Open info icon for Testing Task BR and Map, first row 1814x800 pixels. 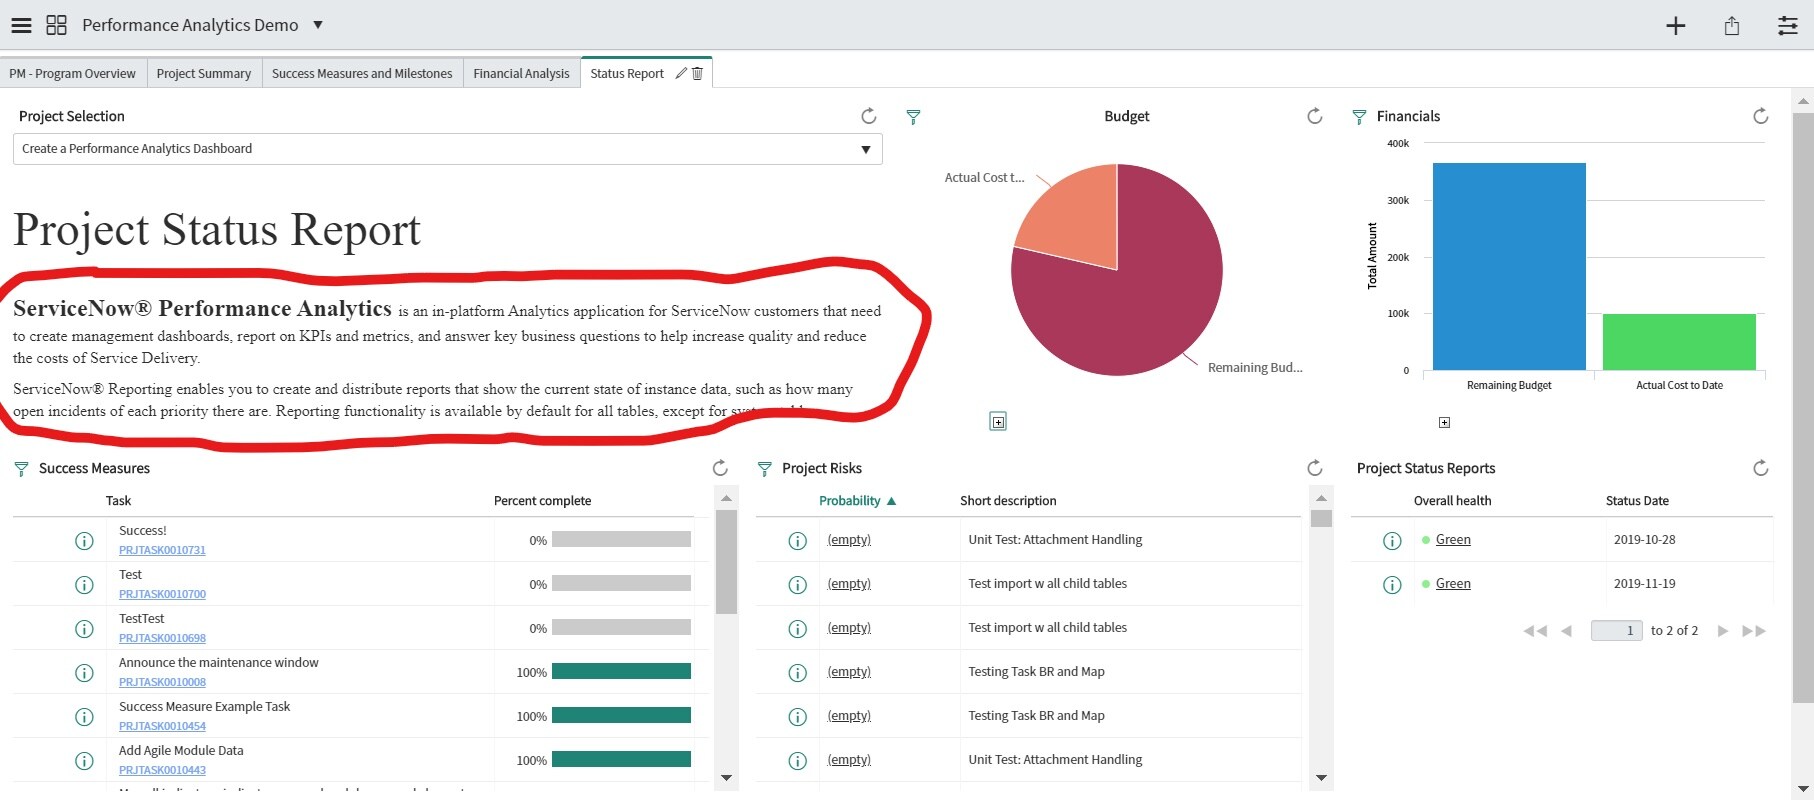pos(797,673)
